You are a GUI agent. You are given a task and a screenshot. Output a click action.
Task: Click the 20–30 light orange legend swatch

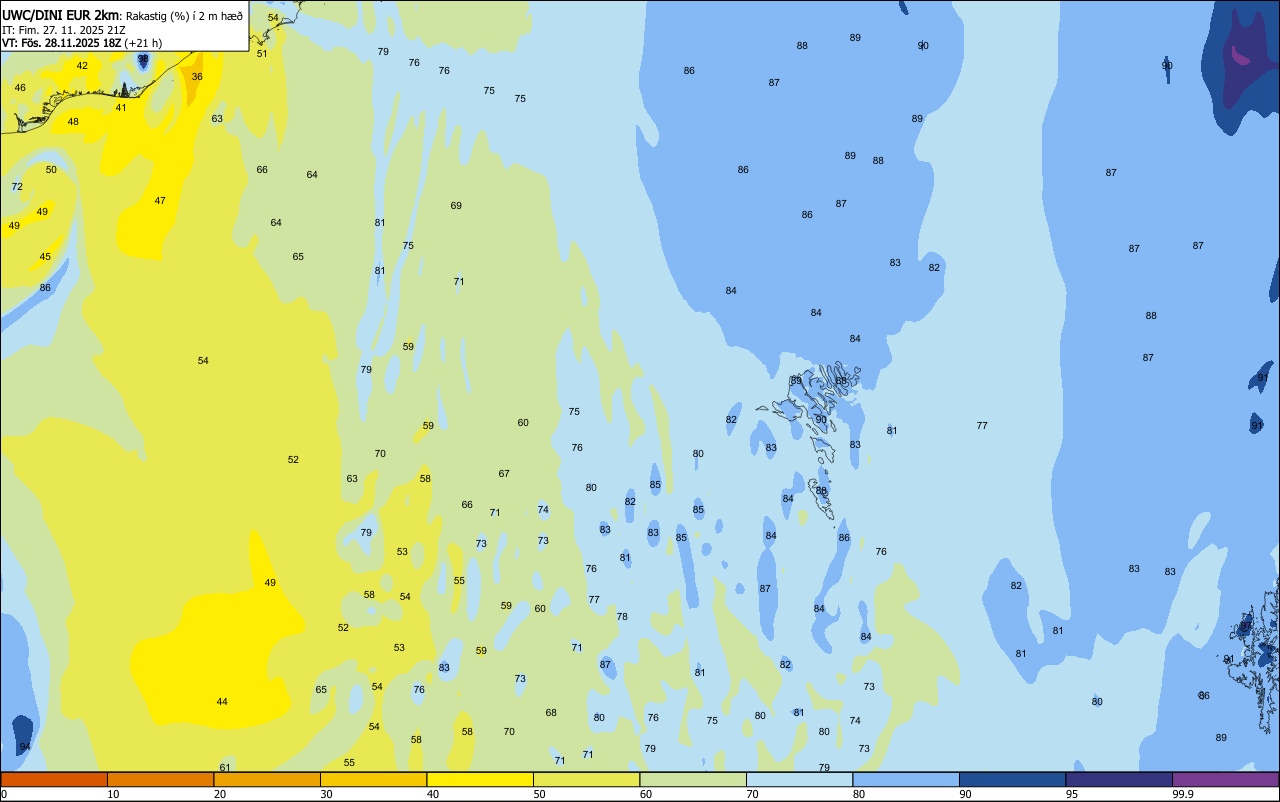[267, 779]
